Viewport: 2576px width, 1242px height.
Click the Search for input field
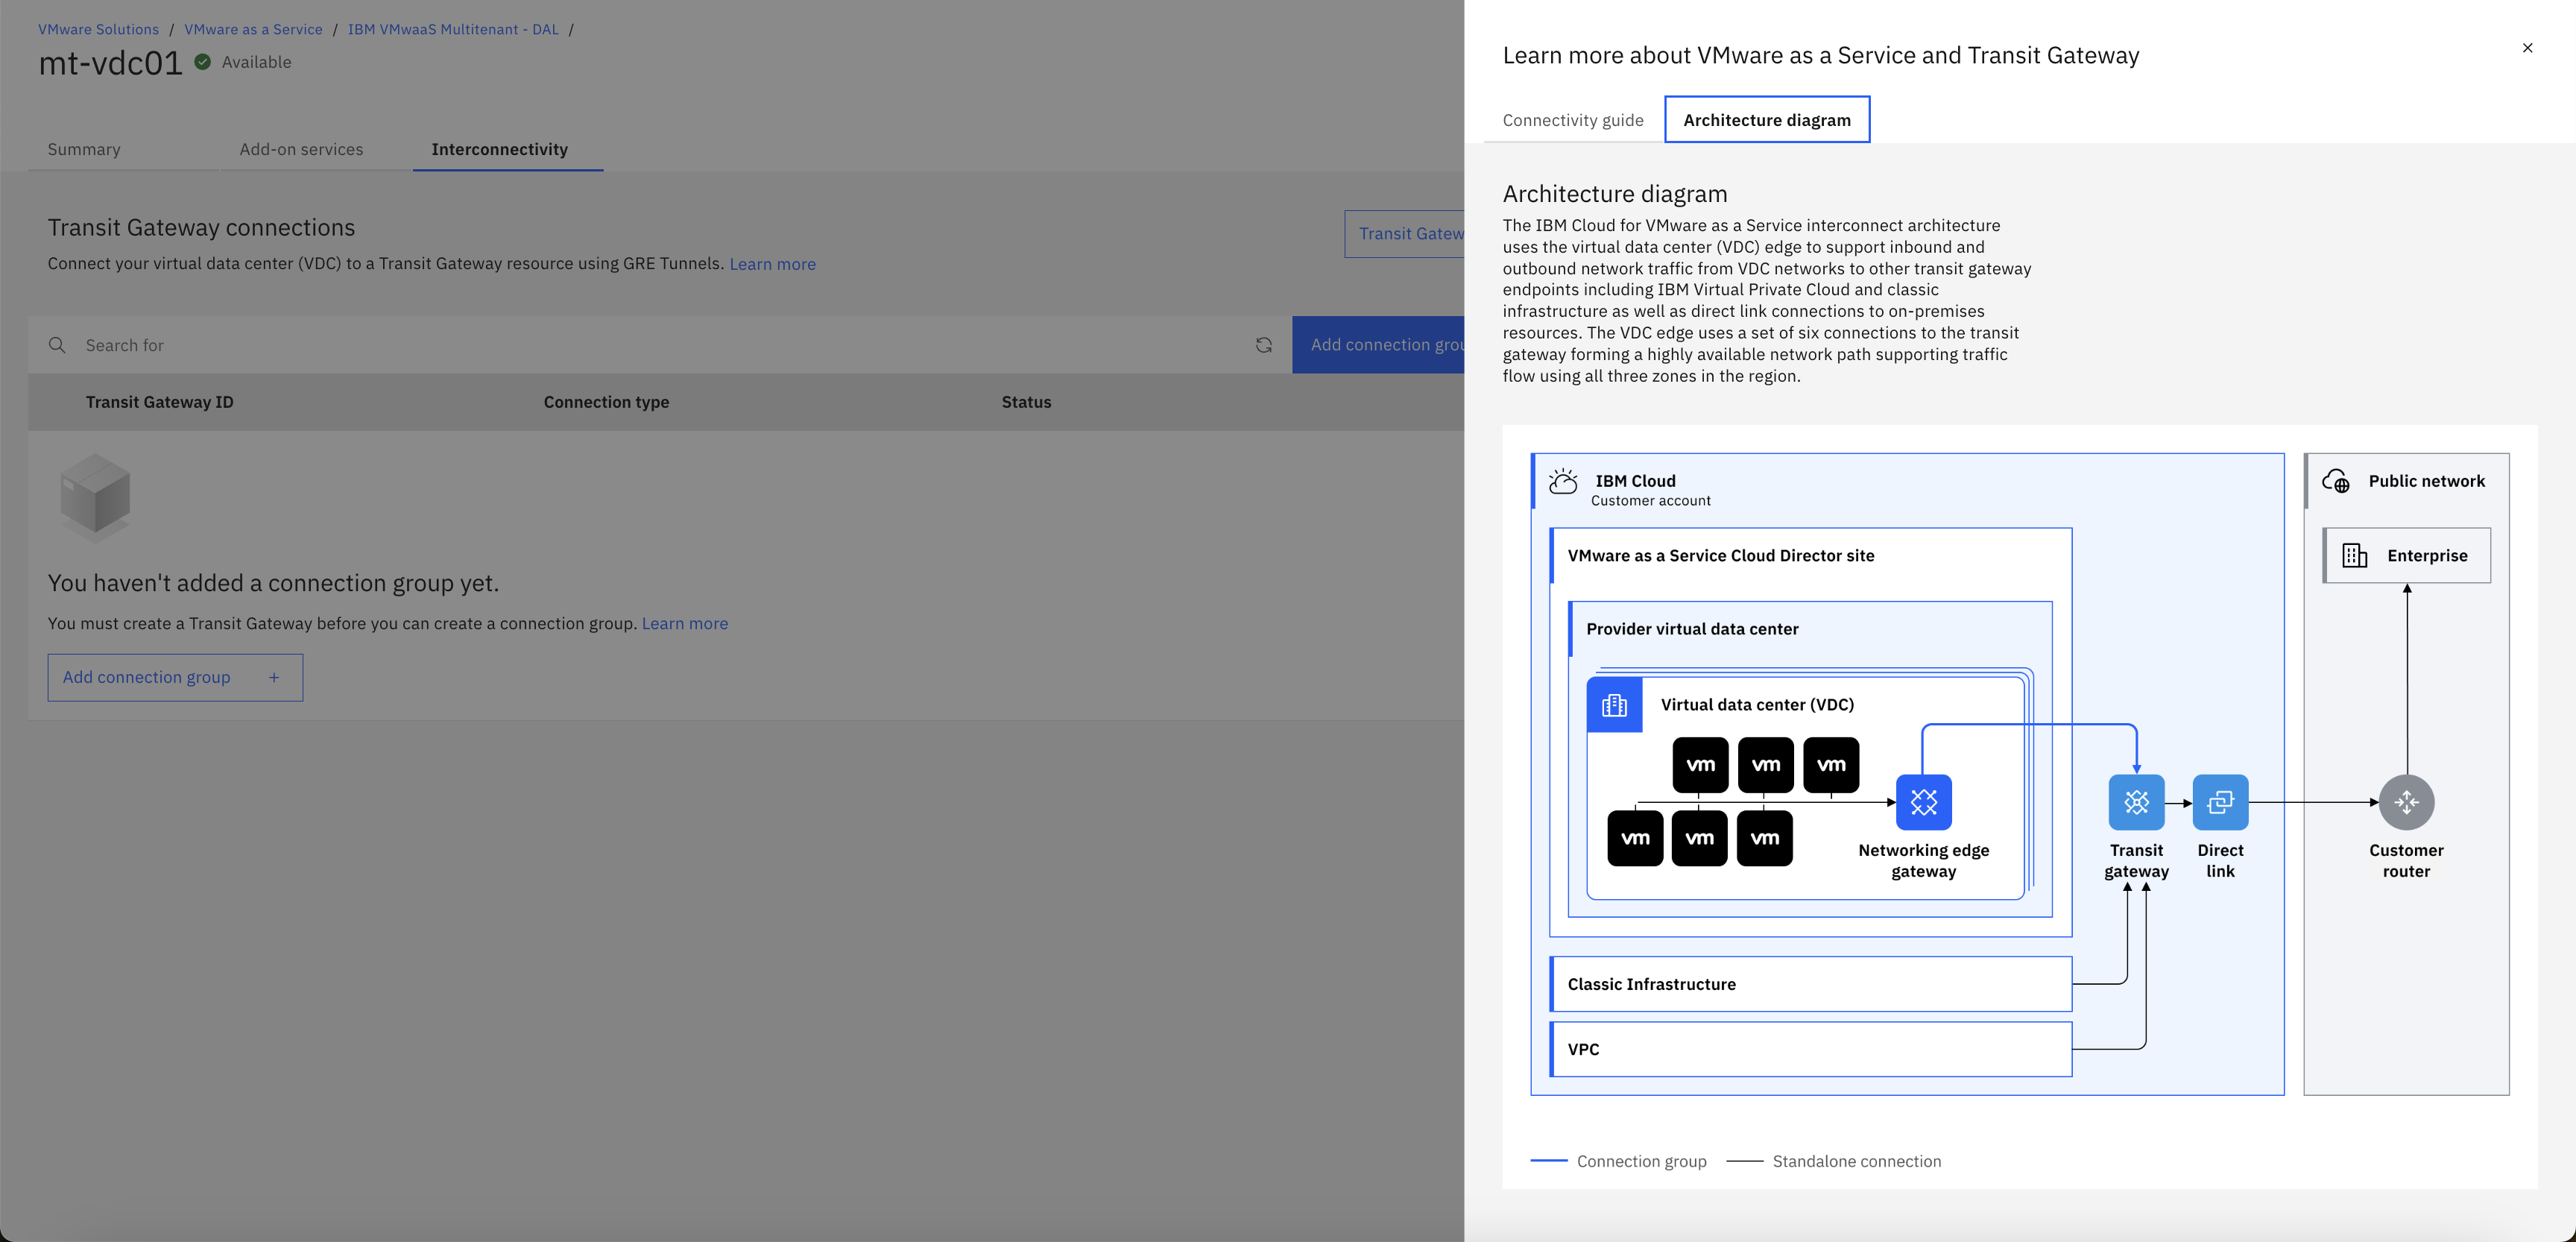[660, 345]
